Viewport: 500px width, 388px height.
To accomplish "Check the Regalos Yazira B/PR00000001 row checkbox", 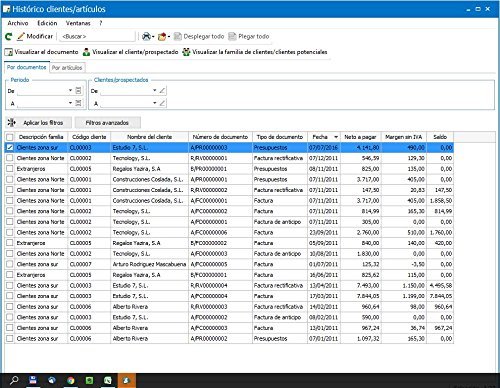I will coord(10,169).
